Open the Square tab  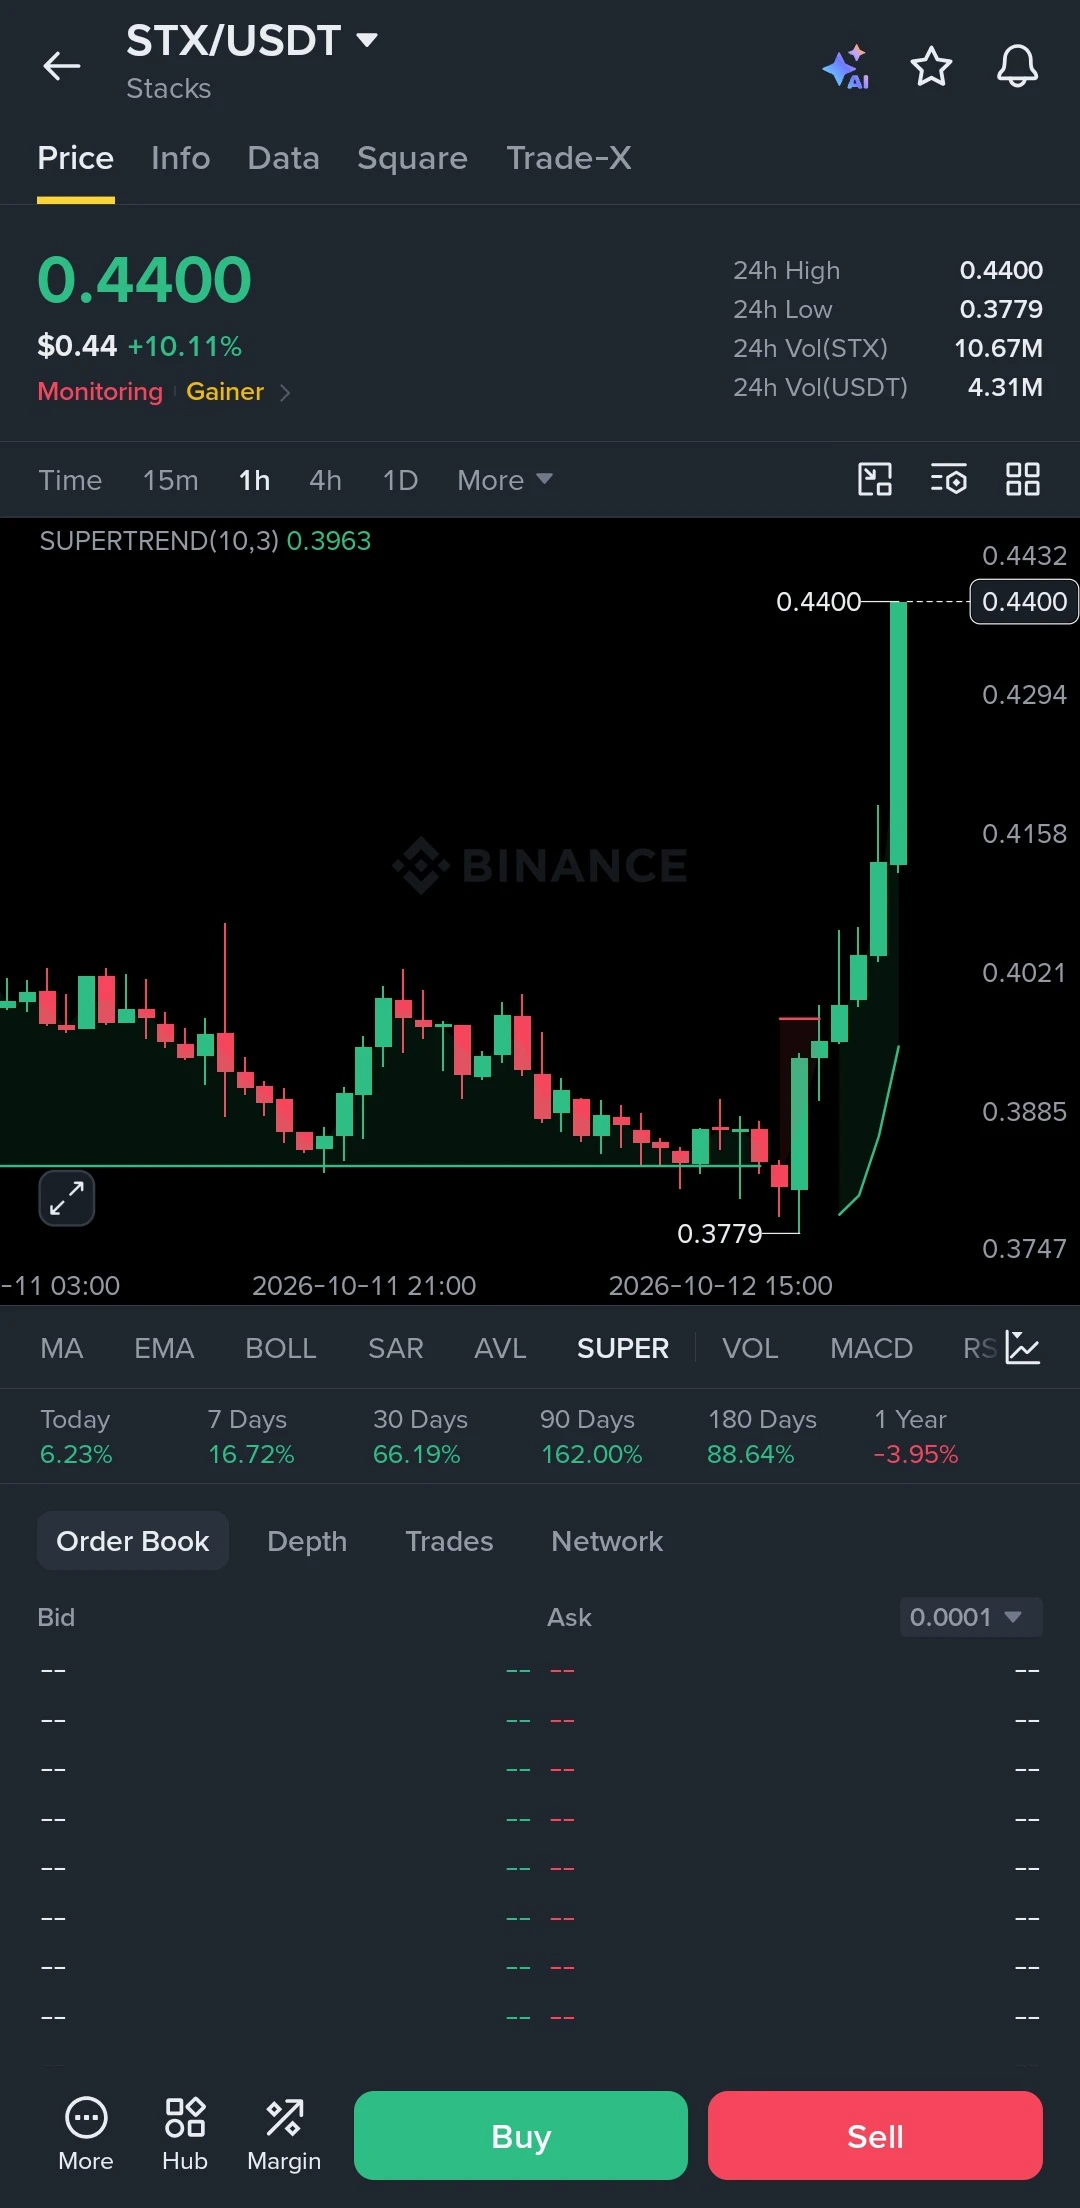tap(413, 158)
